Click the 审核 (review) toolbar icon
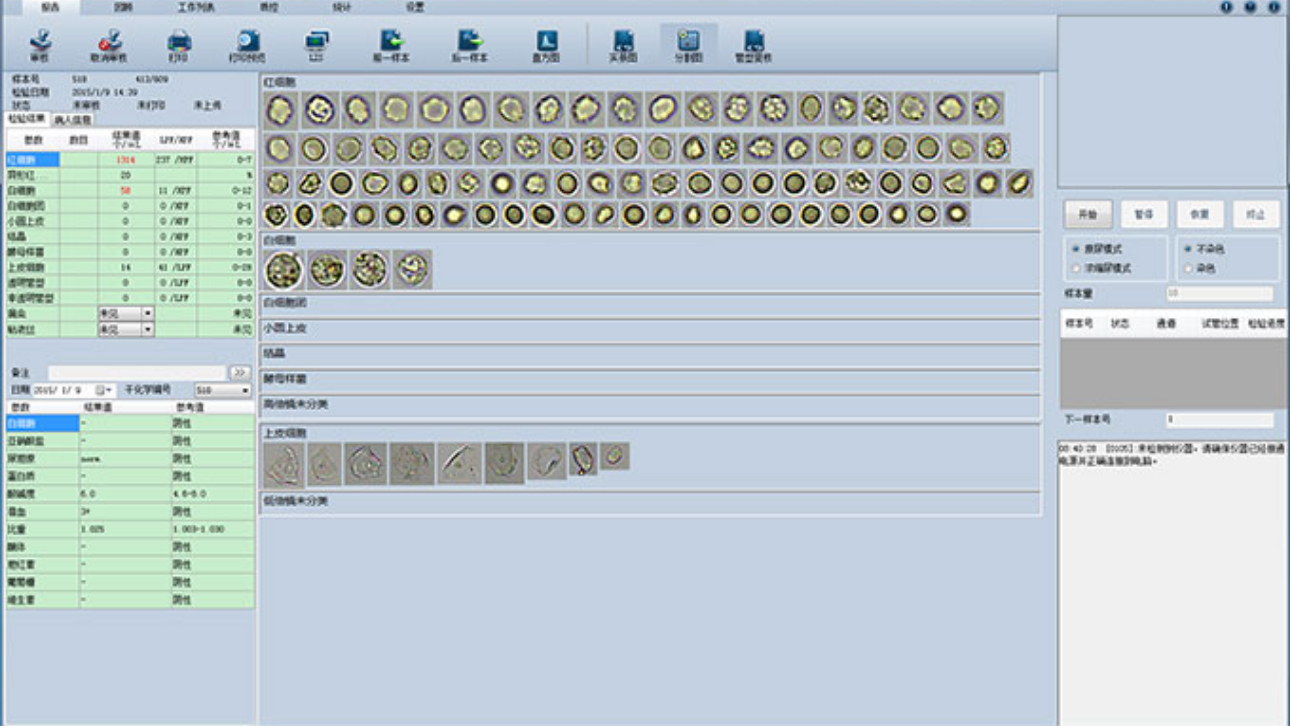The width and height of the screenshot is (1290, 726). point(40,45)
